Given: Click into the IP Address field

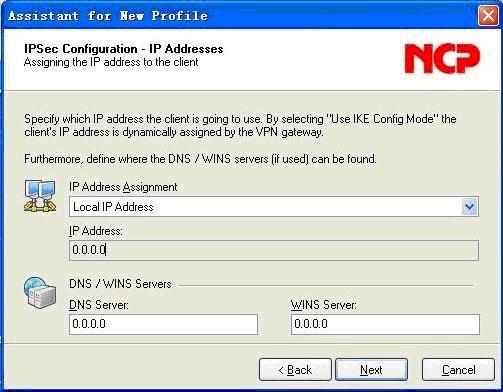Looking at the screenshot, I should 274,250.
